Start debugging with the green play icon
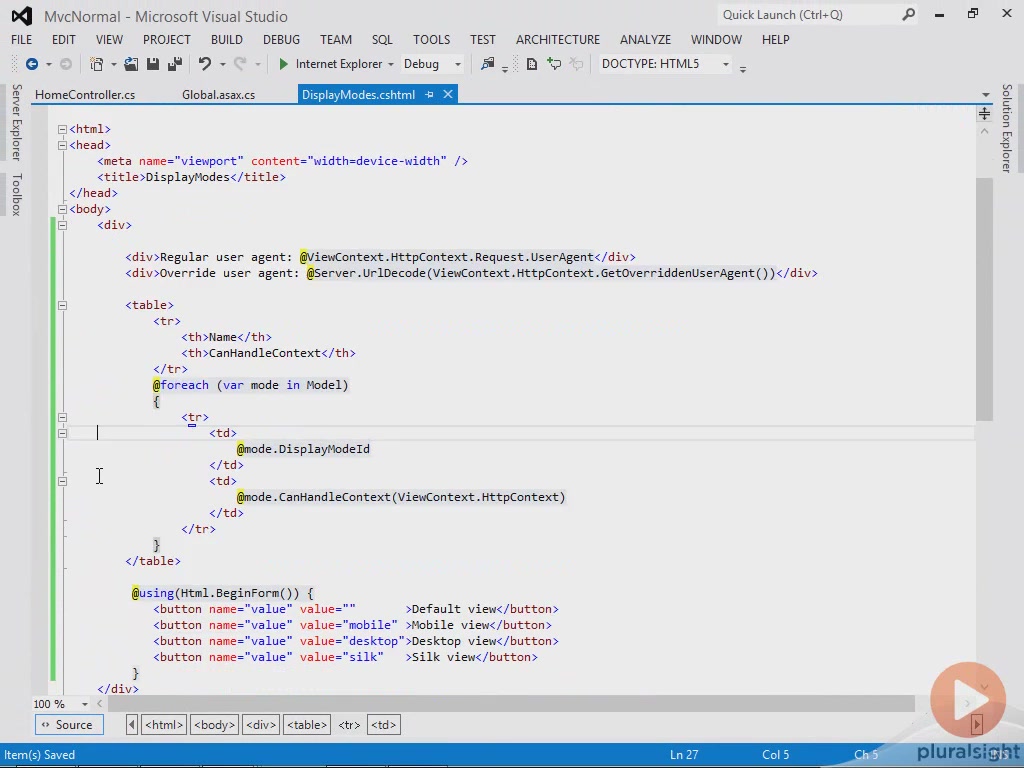This screenshot has width=1024, height=768. click(283, 64)
